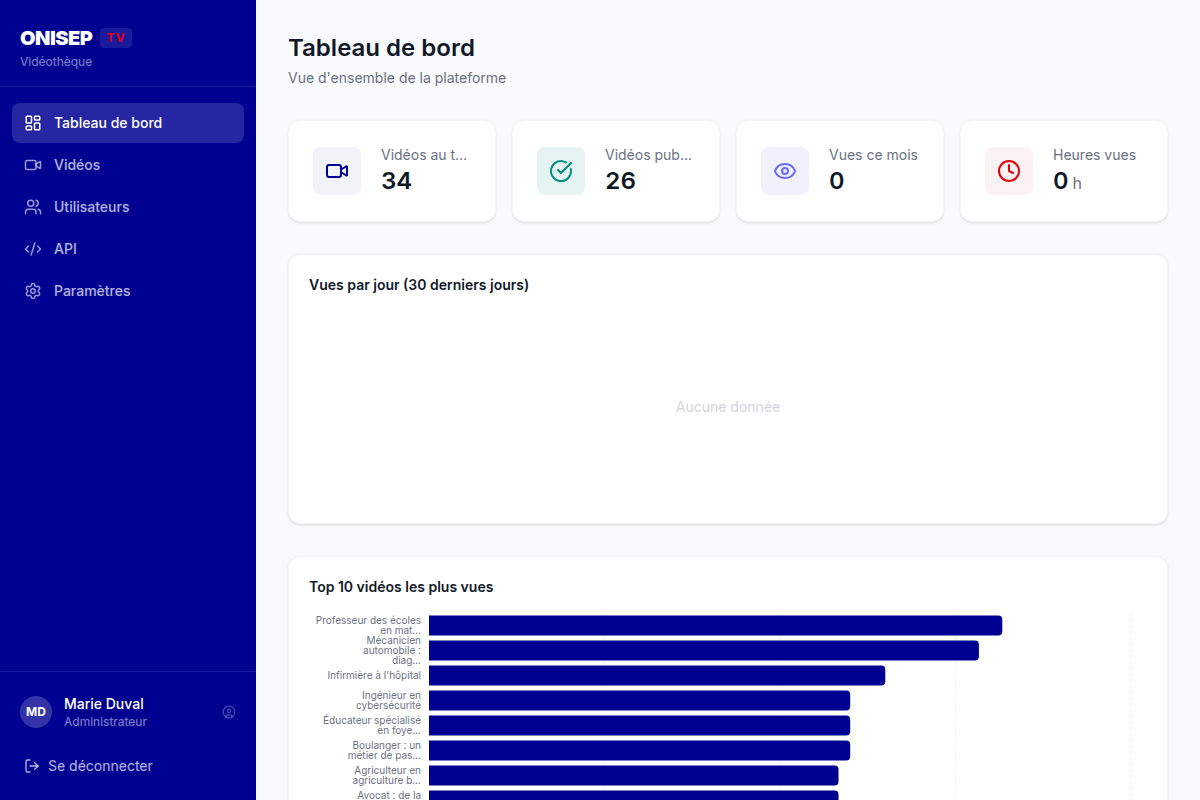Go to the Vidéos section
Screen dimensions: 1200x800
tap(128, 165)
